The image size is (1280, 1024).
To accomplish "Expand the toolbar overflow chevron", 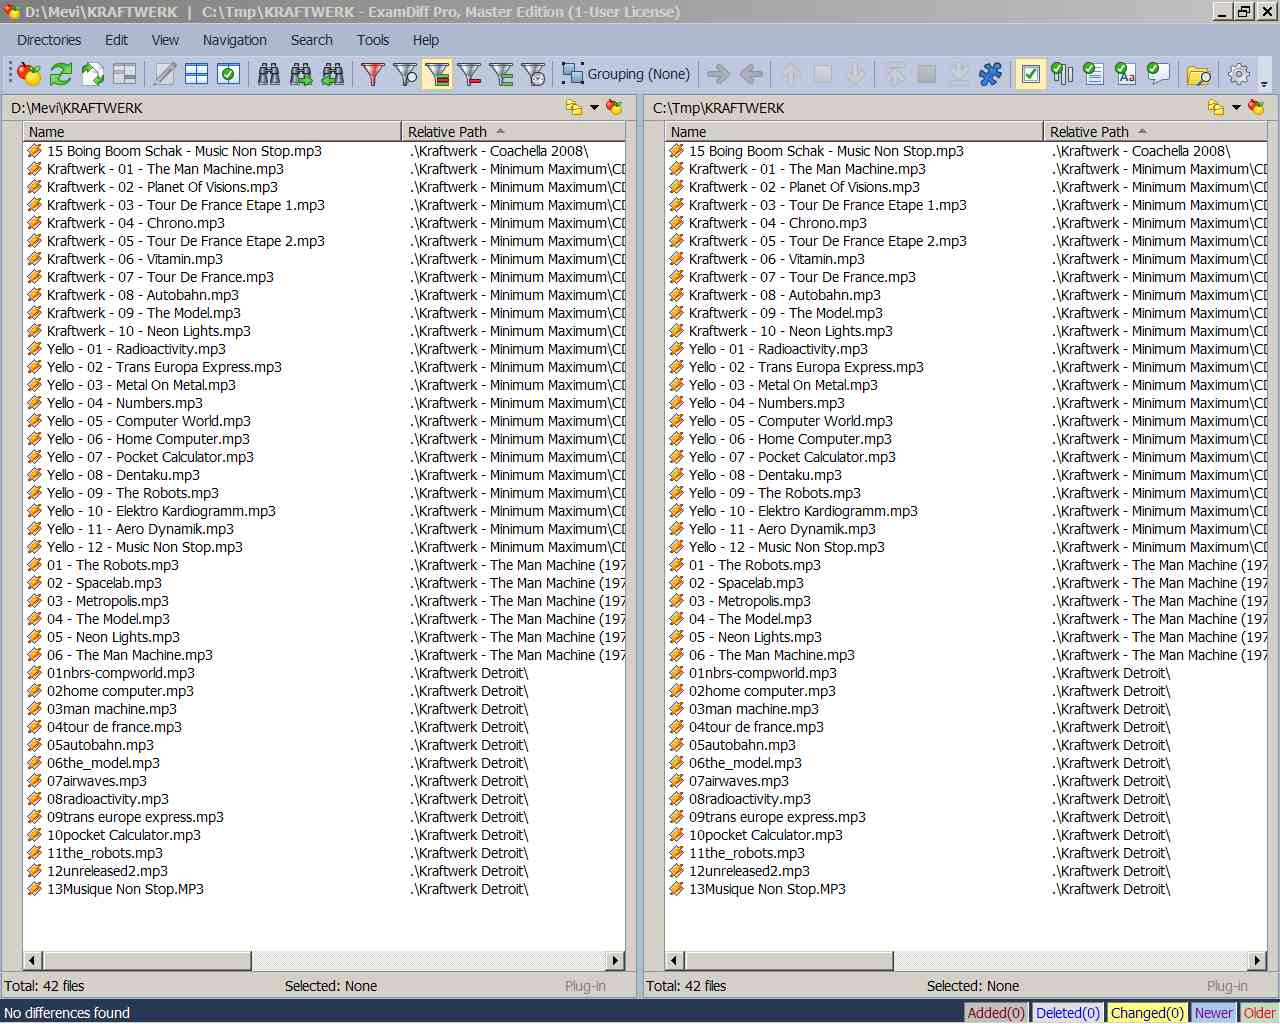I will [x=1265, y=84].
